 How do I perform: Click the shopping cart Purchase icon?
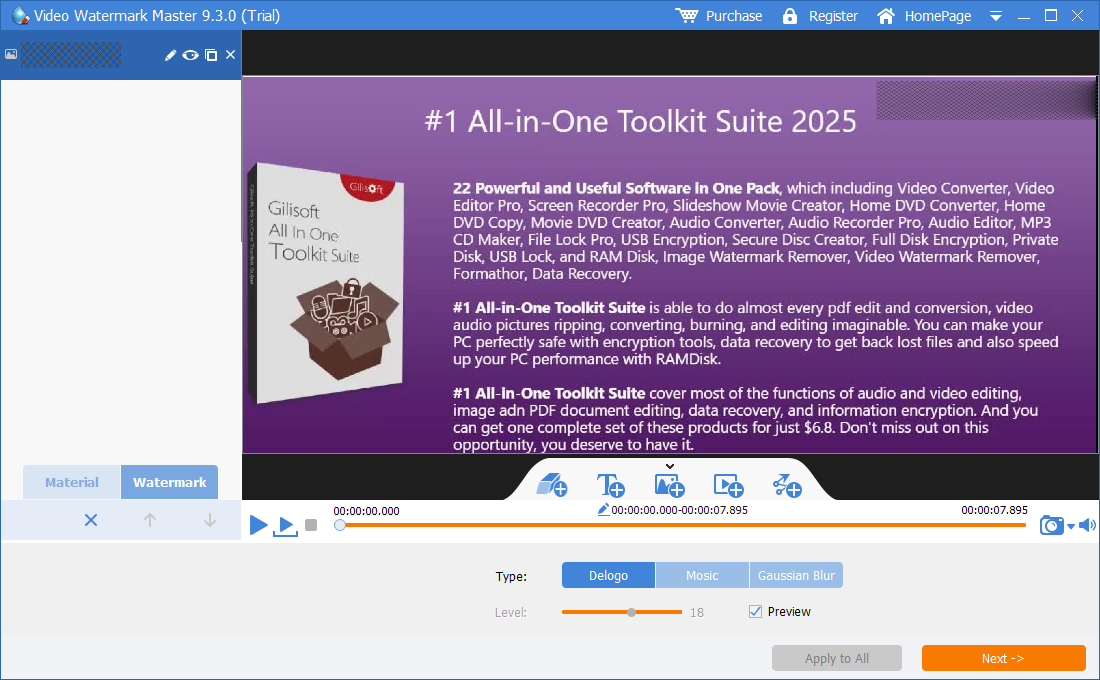686,15
